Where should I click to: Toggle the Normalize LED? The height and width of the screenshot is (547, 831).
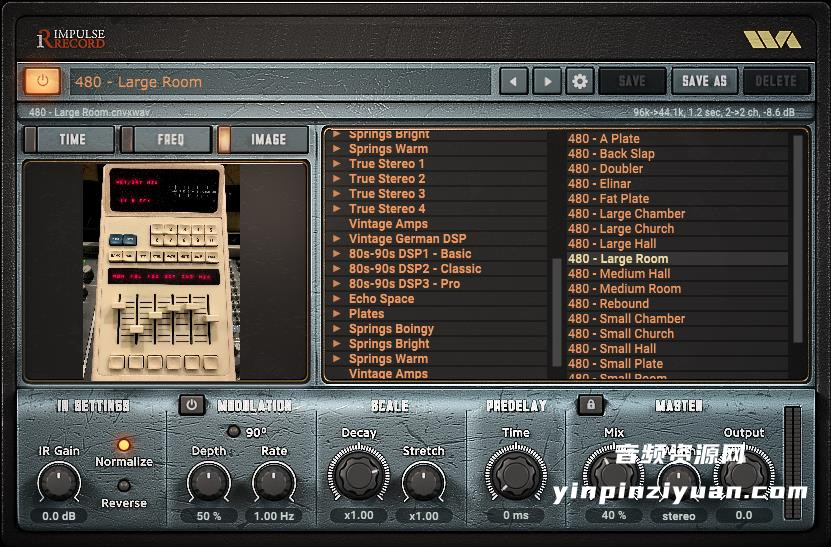pos(123,444)
